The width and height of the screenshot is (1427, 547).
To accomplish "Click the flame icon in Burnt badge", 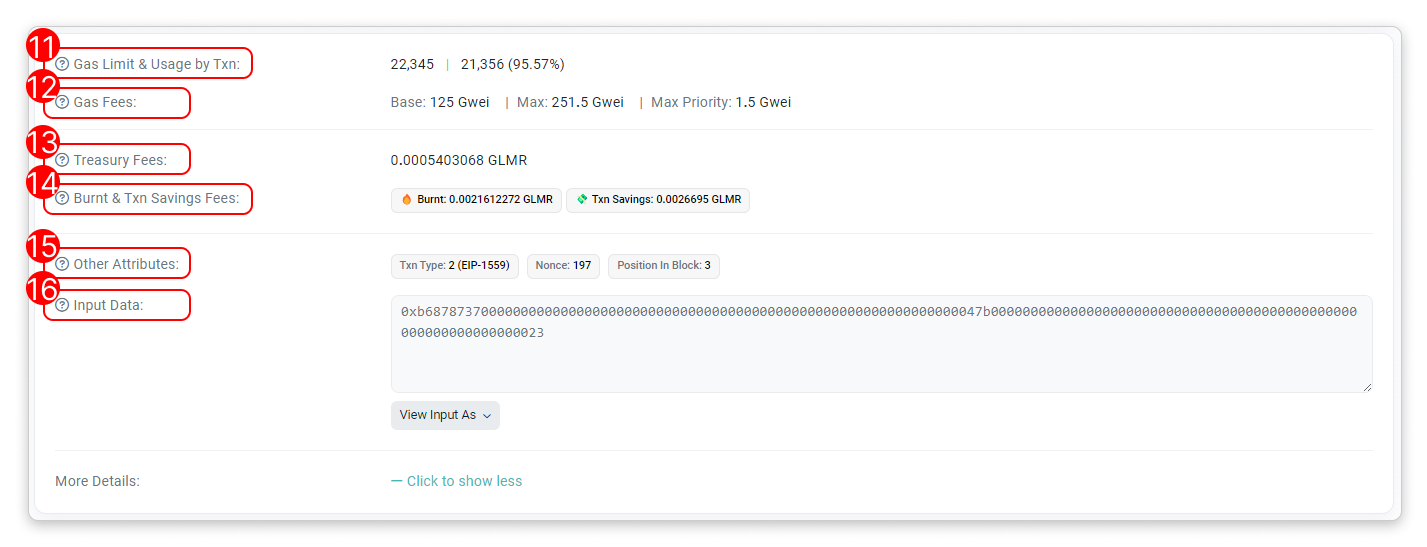I will tap(407, 200).
